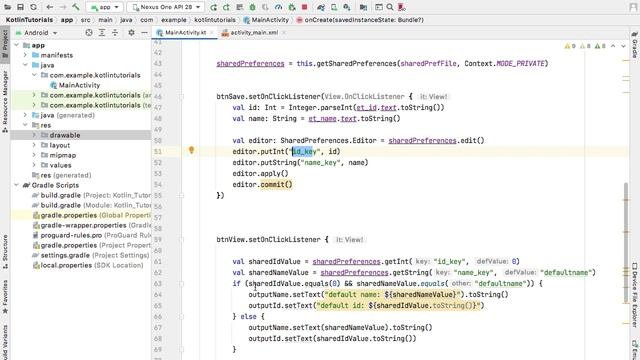
Task: Collapse the java folder node
Action: point(25,65)
